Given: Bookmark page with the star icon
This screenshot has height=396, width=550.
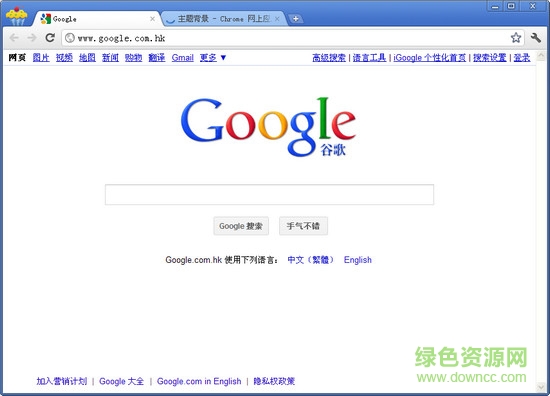Looking at the screenshot, I should (x=516, y=38).
